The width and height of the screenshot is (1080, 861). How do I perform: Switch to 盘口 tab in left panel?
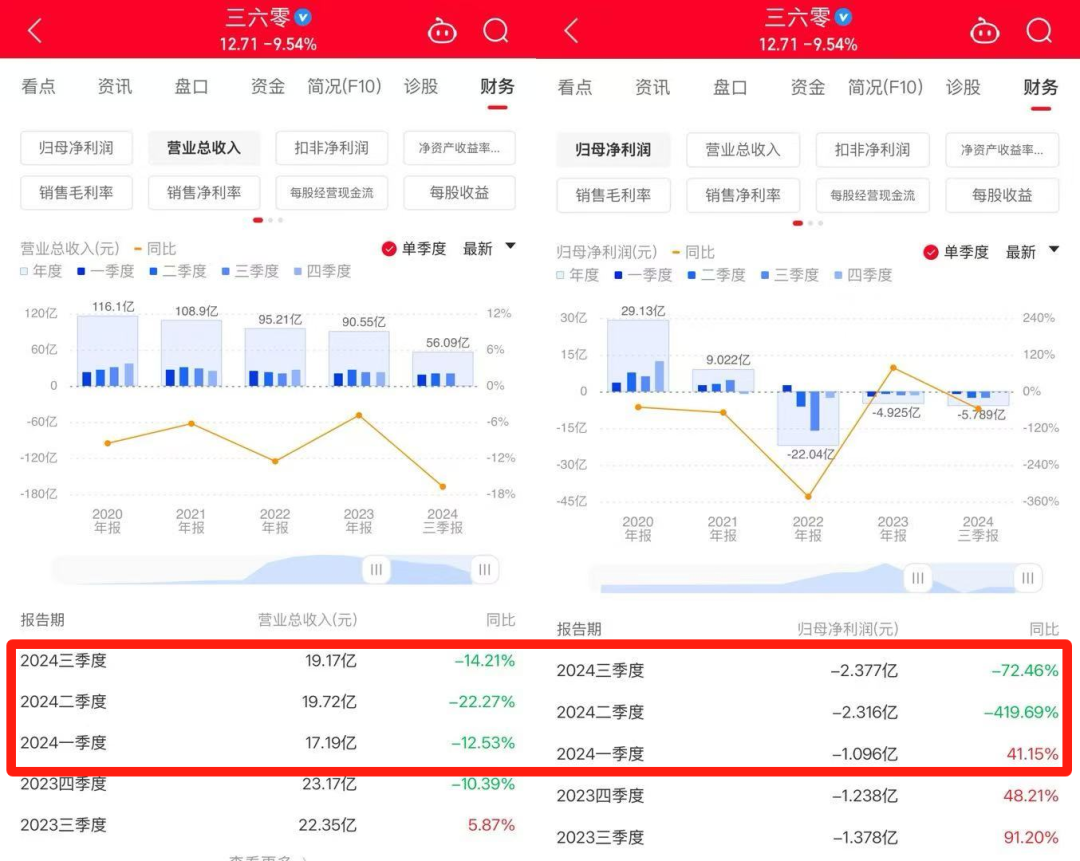click(x=191, y=86)
